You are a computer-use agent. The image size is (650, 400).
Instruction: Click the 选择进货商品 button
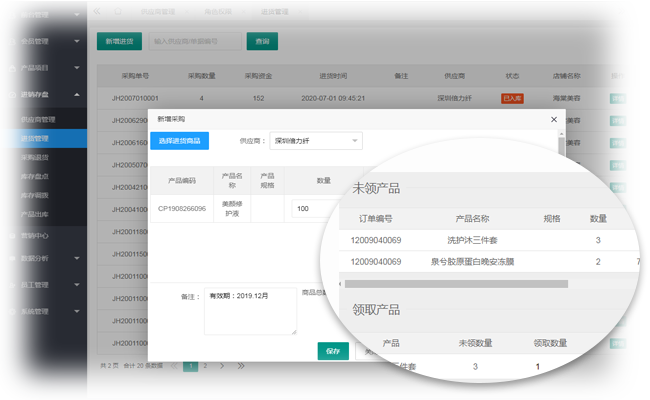pos(179,141)
